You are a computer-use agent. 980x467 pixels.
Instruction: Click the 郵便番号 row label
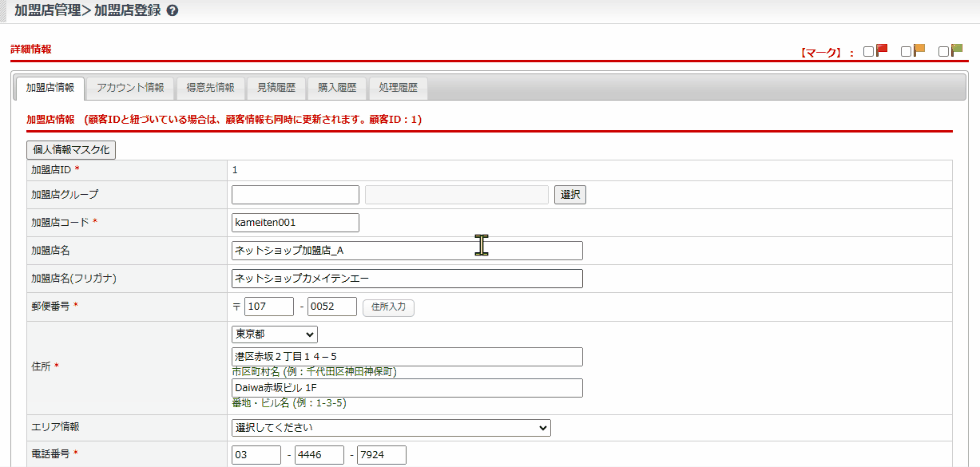click(51, 306)
